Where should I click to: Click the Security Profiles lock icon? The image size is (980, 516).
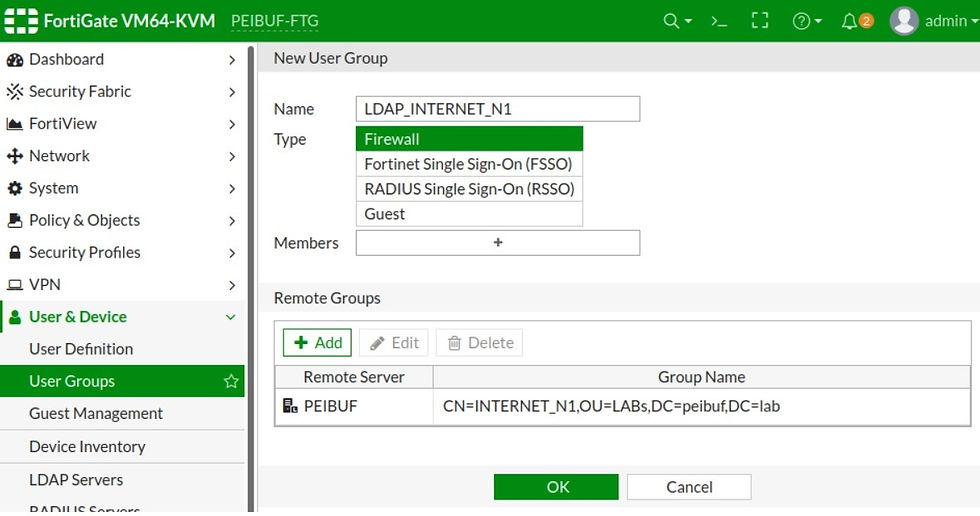[14, 252]
